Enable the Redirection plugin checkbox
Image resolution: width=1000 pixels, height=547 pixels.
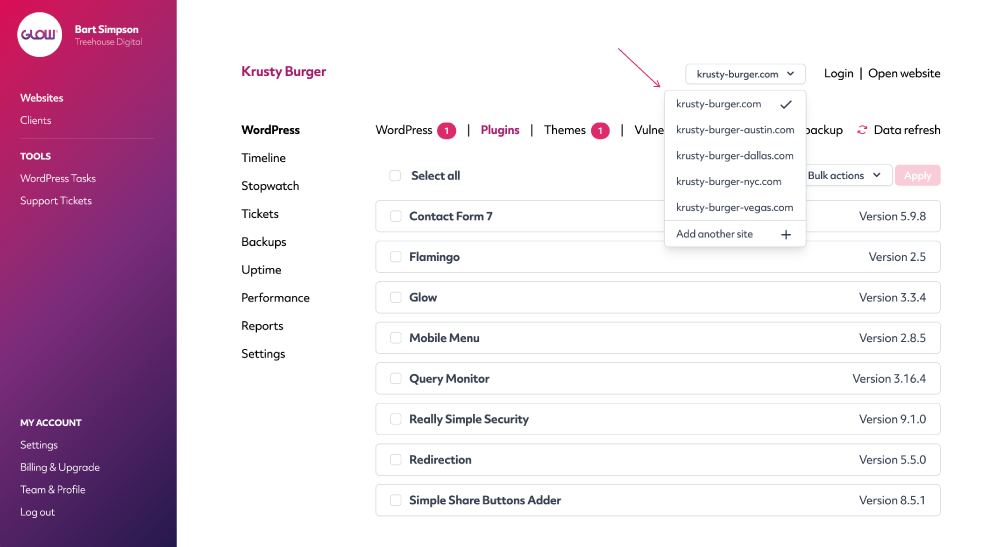(395, 460)
